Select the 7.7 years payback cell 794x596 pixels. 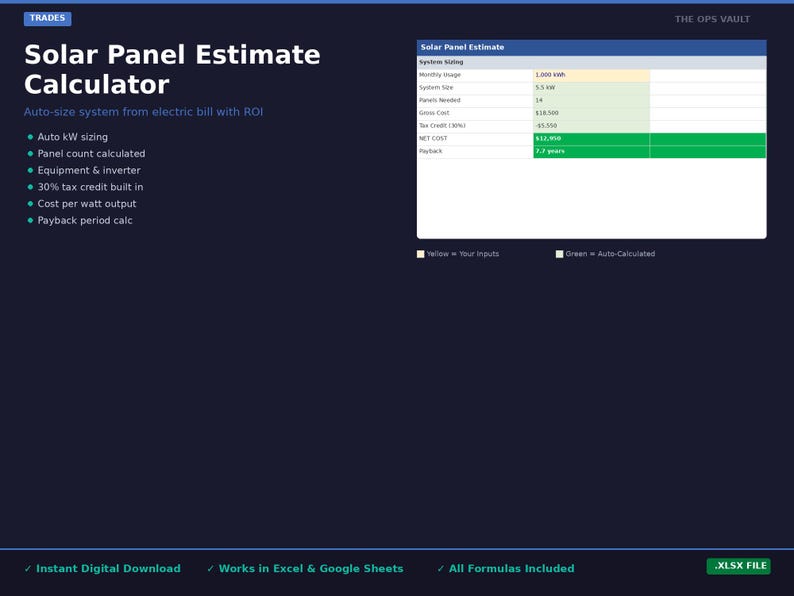pos(591,151)
